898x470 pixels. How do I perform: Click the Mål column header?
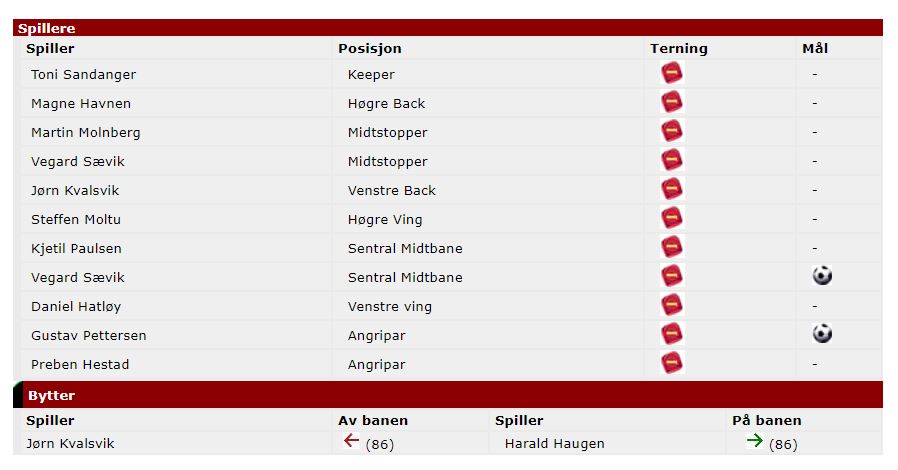click(815, 49)
